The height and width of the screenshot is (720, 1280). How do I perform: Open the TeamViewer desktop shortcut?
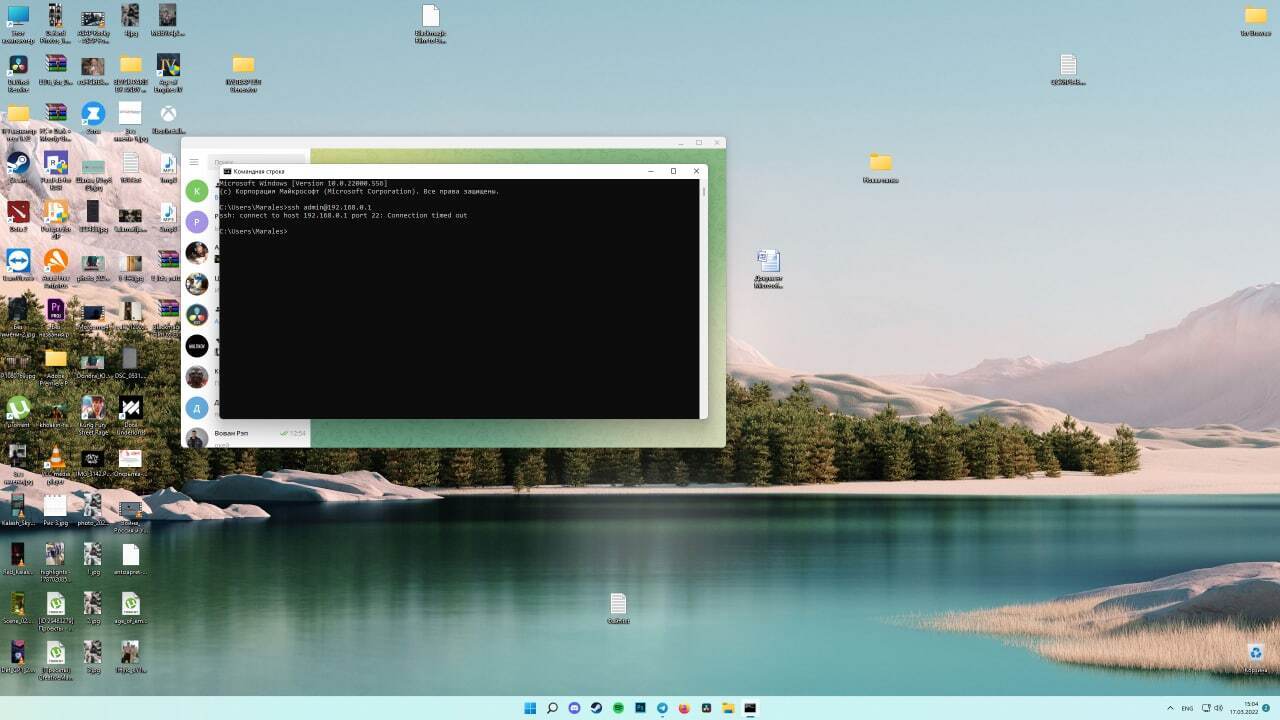[18, 261]
